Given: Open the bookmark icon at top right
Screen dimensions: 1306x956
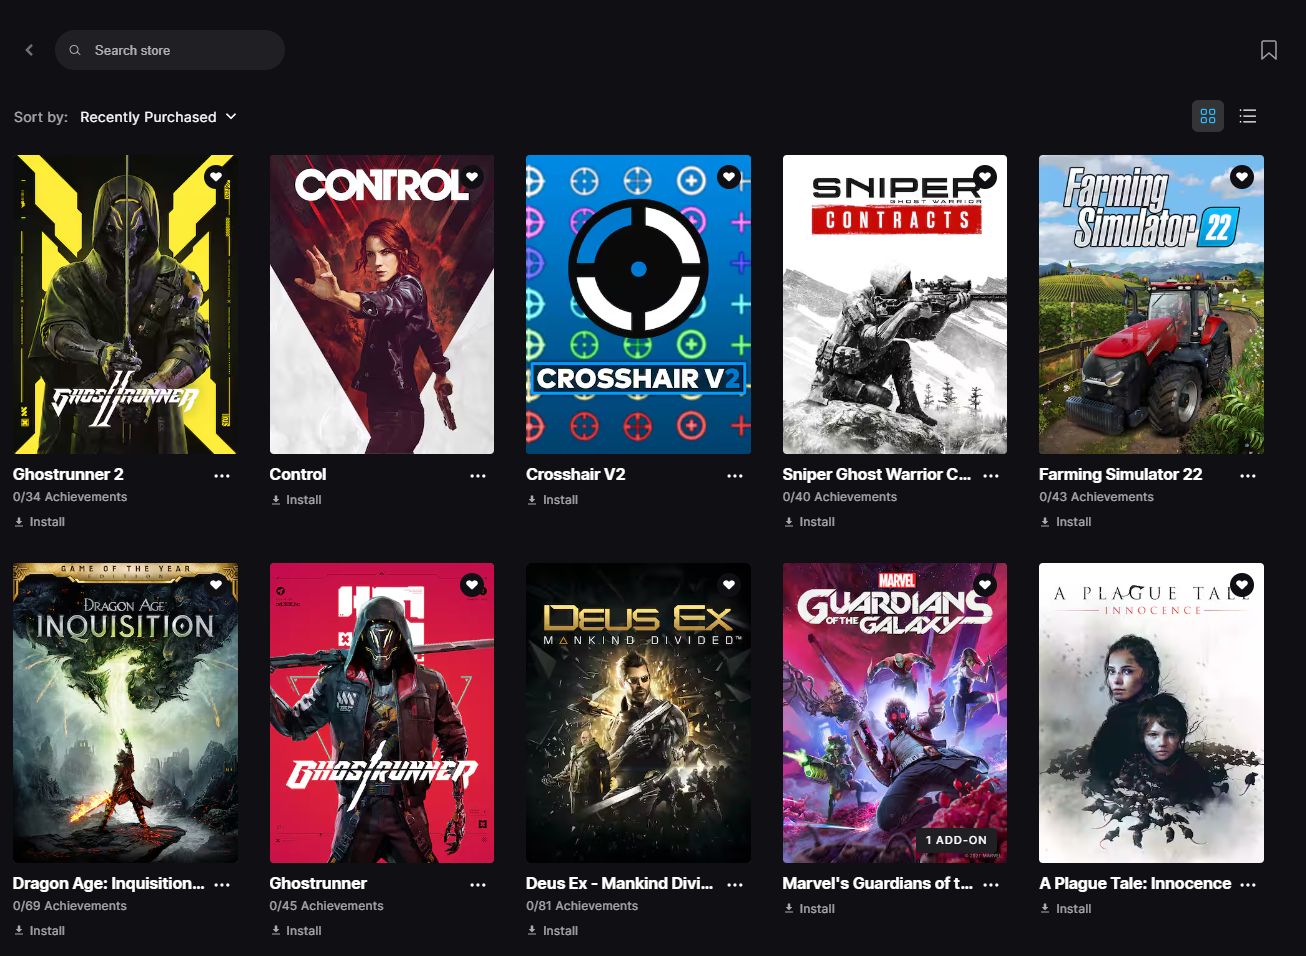Looking at the screenshot, I should [x=1269, y=50].
